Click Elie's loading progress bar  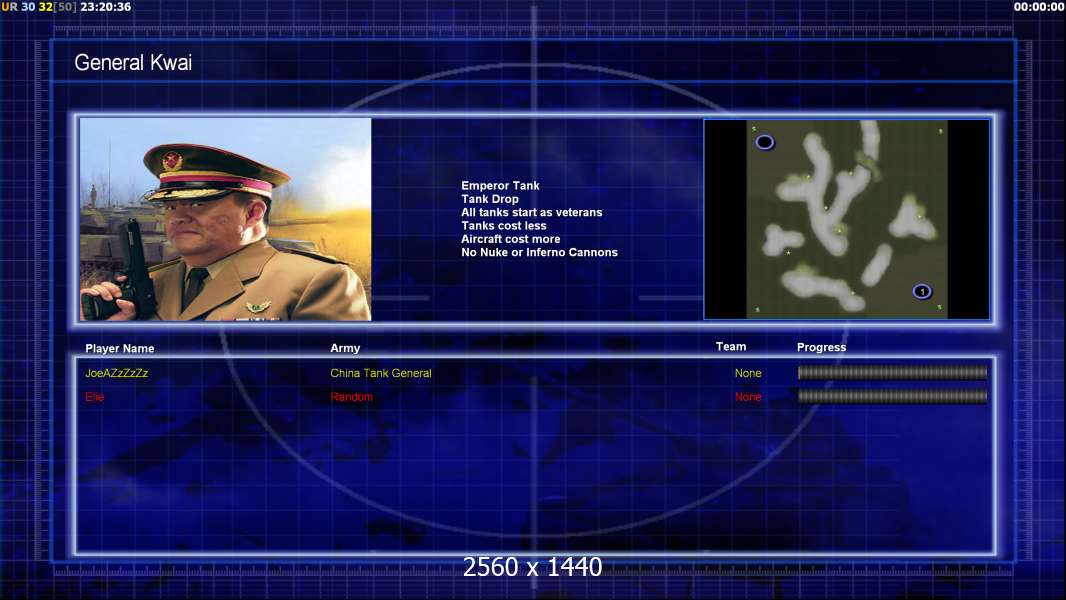893,396
